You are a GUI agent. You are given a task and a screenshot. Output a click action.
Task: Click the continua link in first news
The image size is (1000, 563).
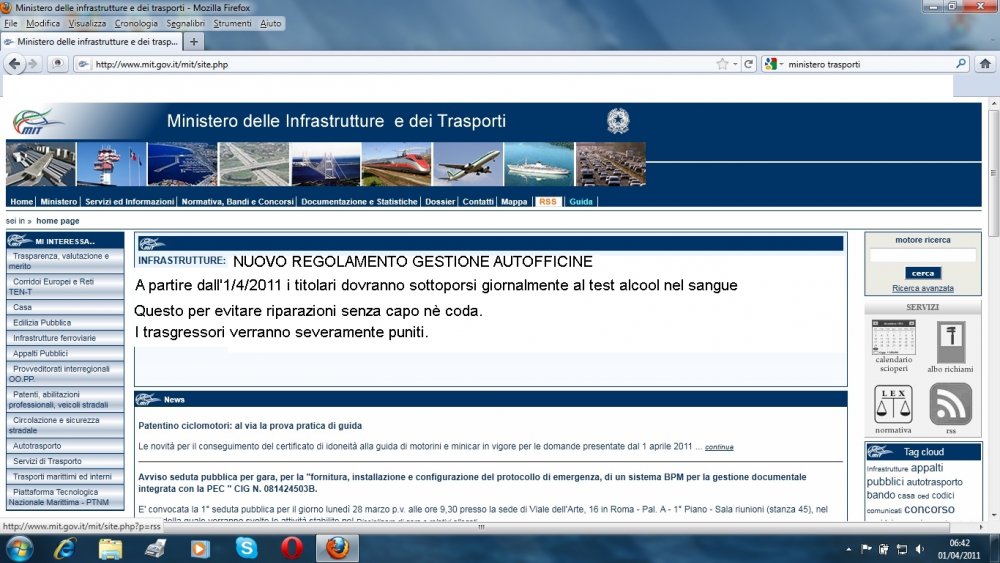[x=719, y=447]
